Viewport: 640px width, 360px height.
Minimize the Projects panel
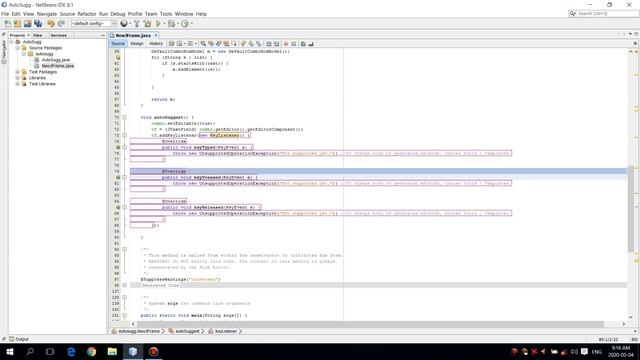point(102,36)
